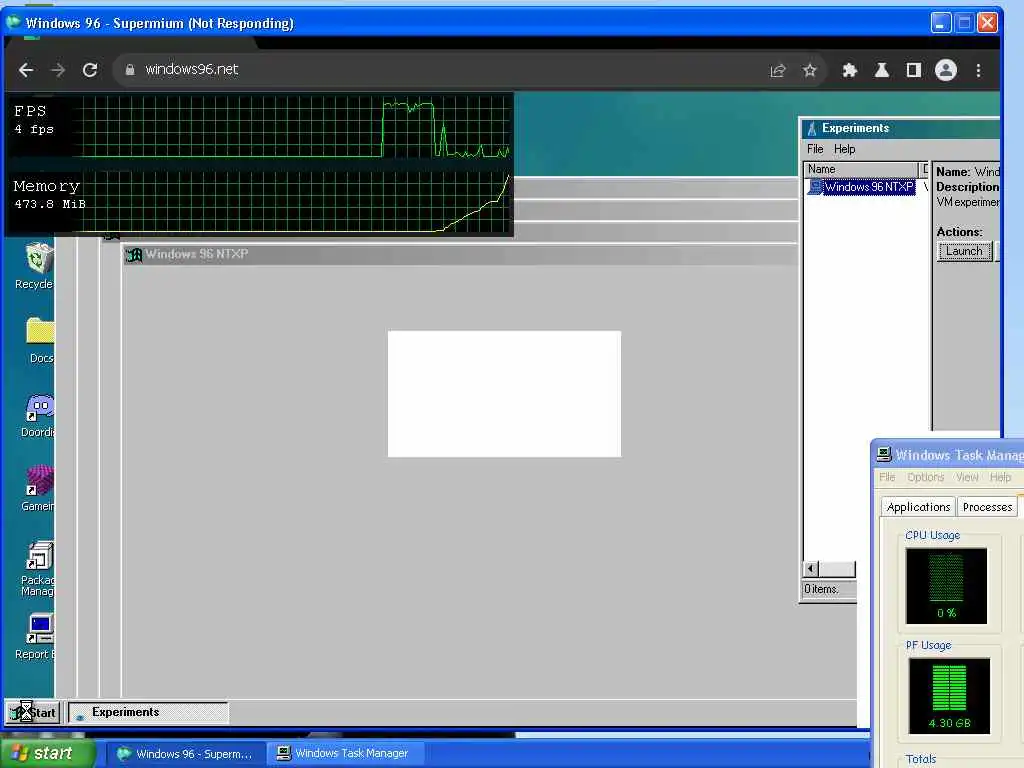Click the Memory graph overlay
This screenshot has height=768, width=1024.
click(x=259, y=201)
